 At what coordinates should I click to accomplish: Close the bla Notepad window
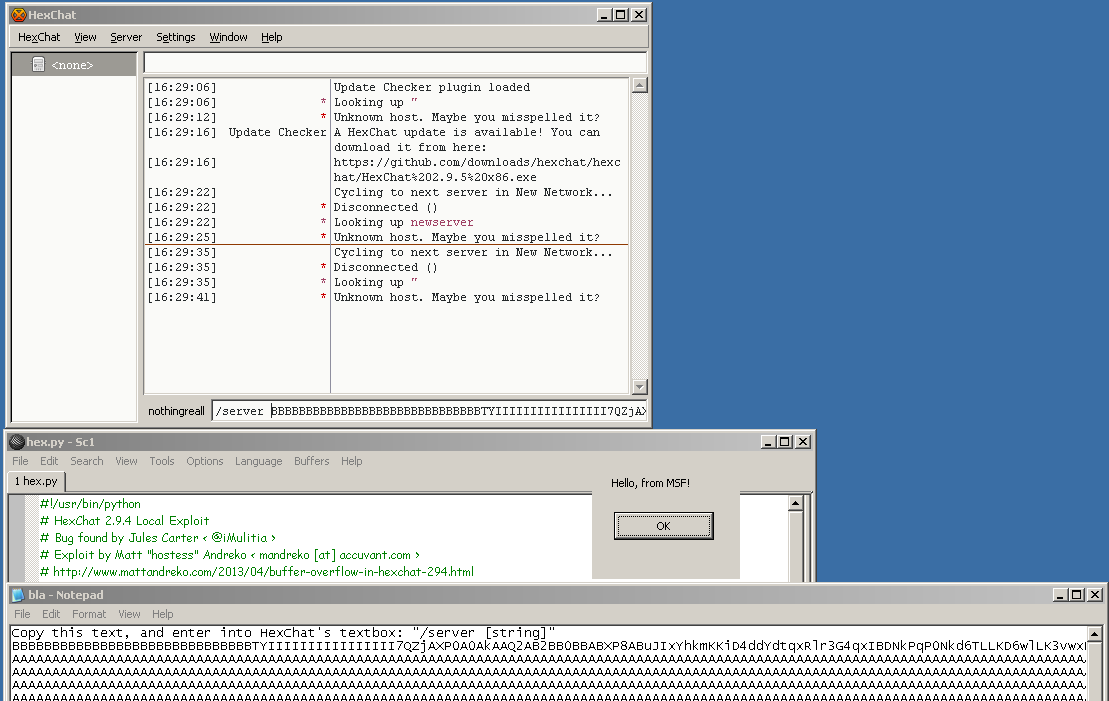(1093, 595)
